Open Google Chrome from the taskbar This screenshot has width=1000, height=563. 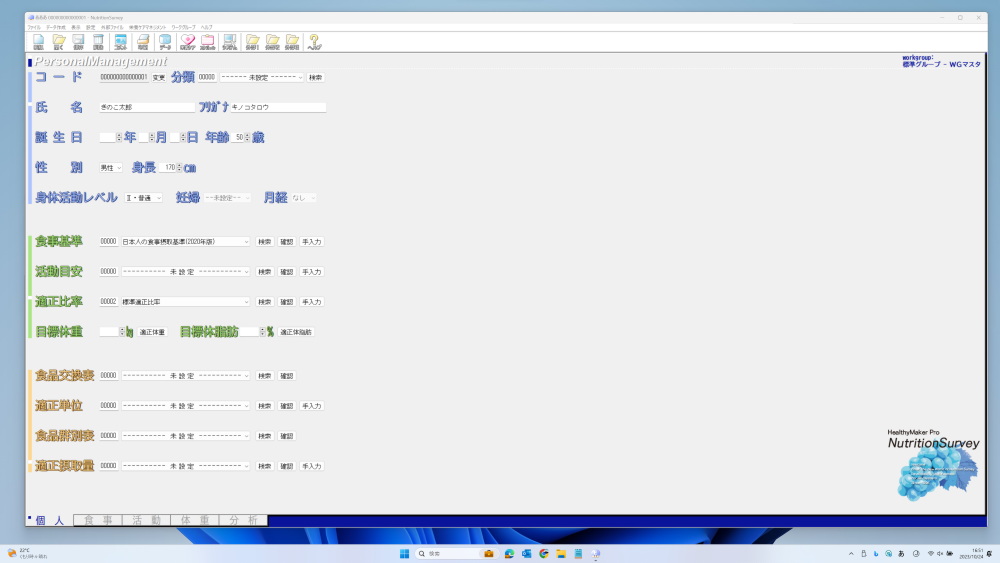pyautogui.click(x=543, y=553)
